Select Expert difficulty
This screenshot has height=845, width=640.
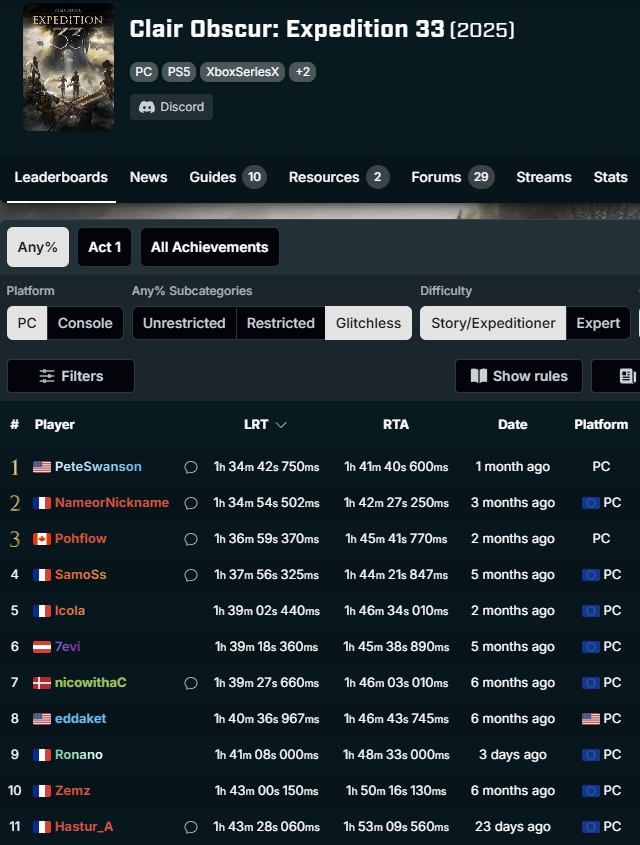click(598, 323)
